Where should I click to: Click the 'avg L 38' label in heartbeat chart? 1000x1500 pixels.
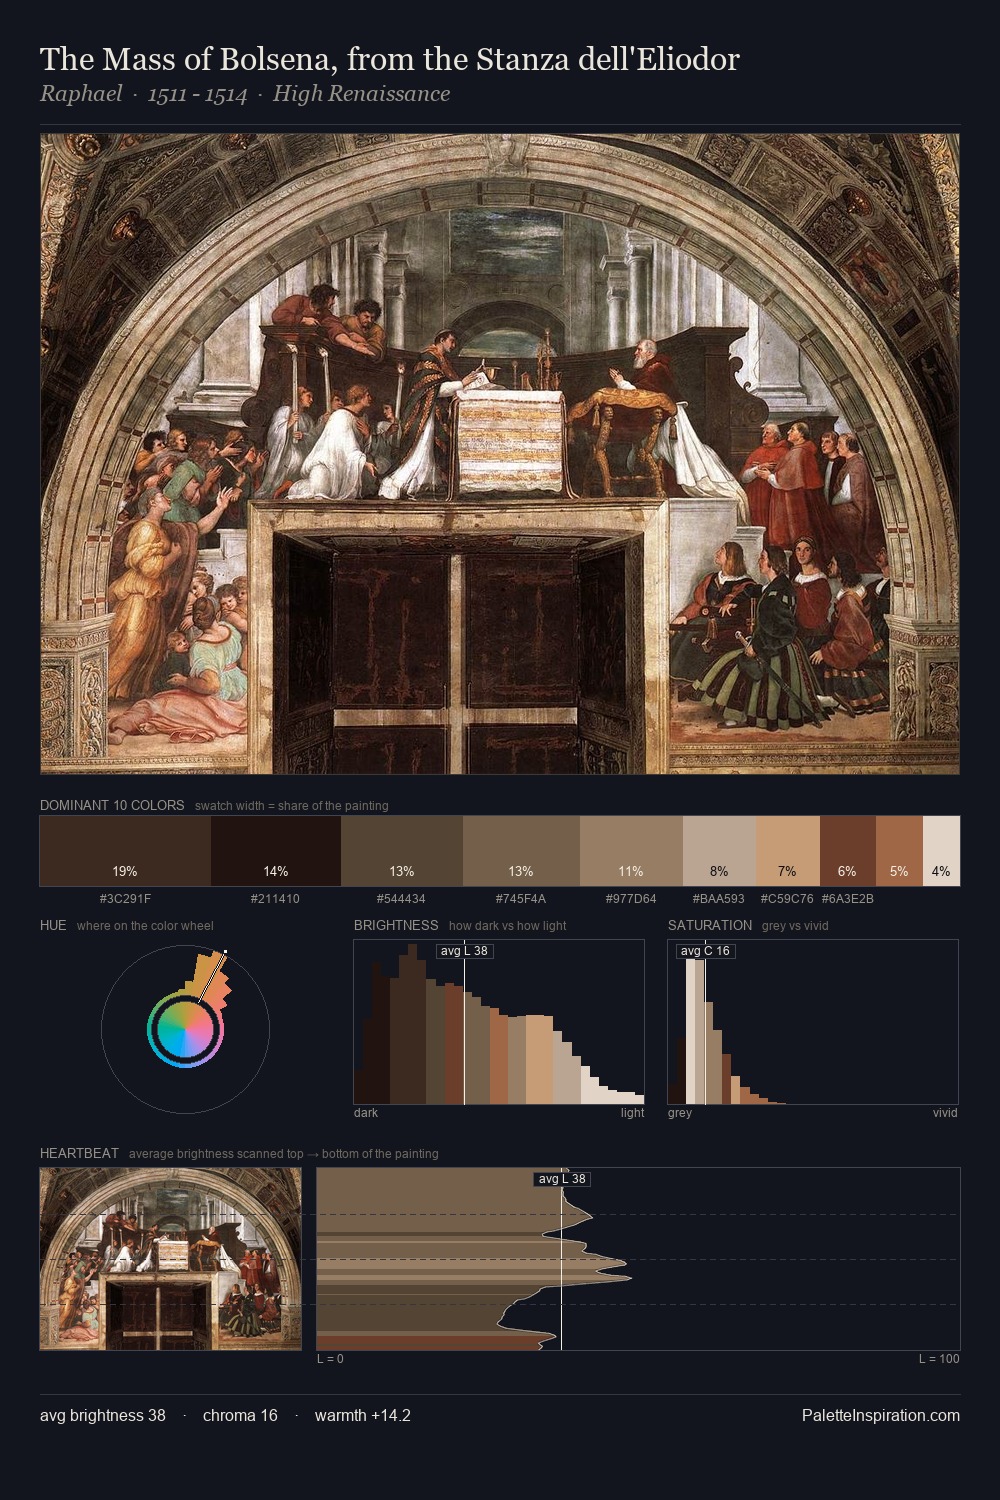(562, 1179)
